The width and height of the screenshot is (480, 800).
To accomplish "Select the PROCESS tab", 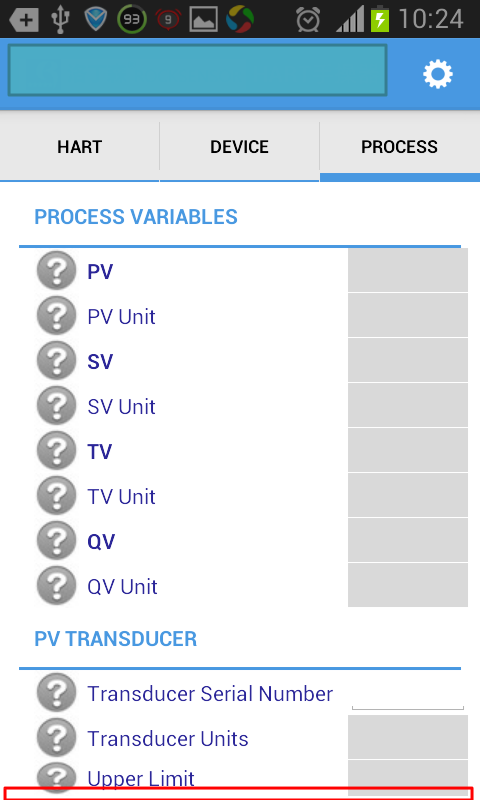I will [x=399, y=147].
